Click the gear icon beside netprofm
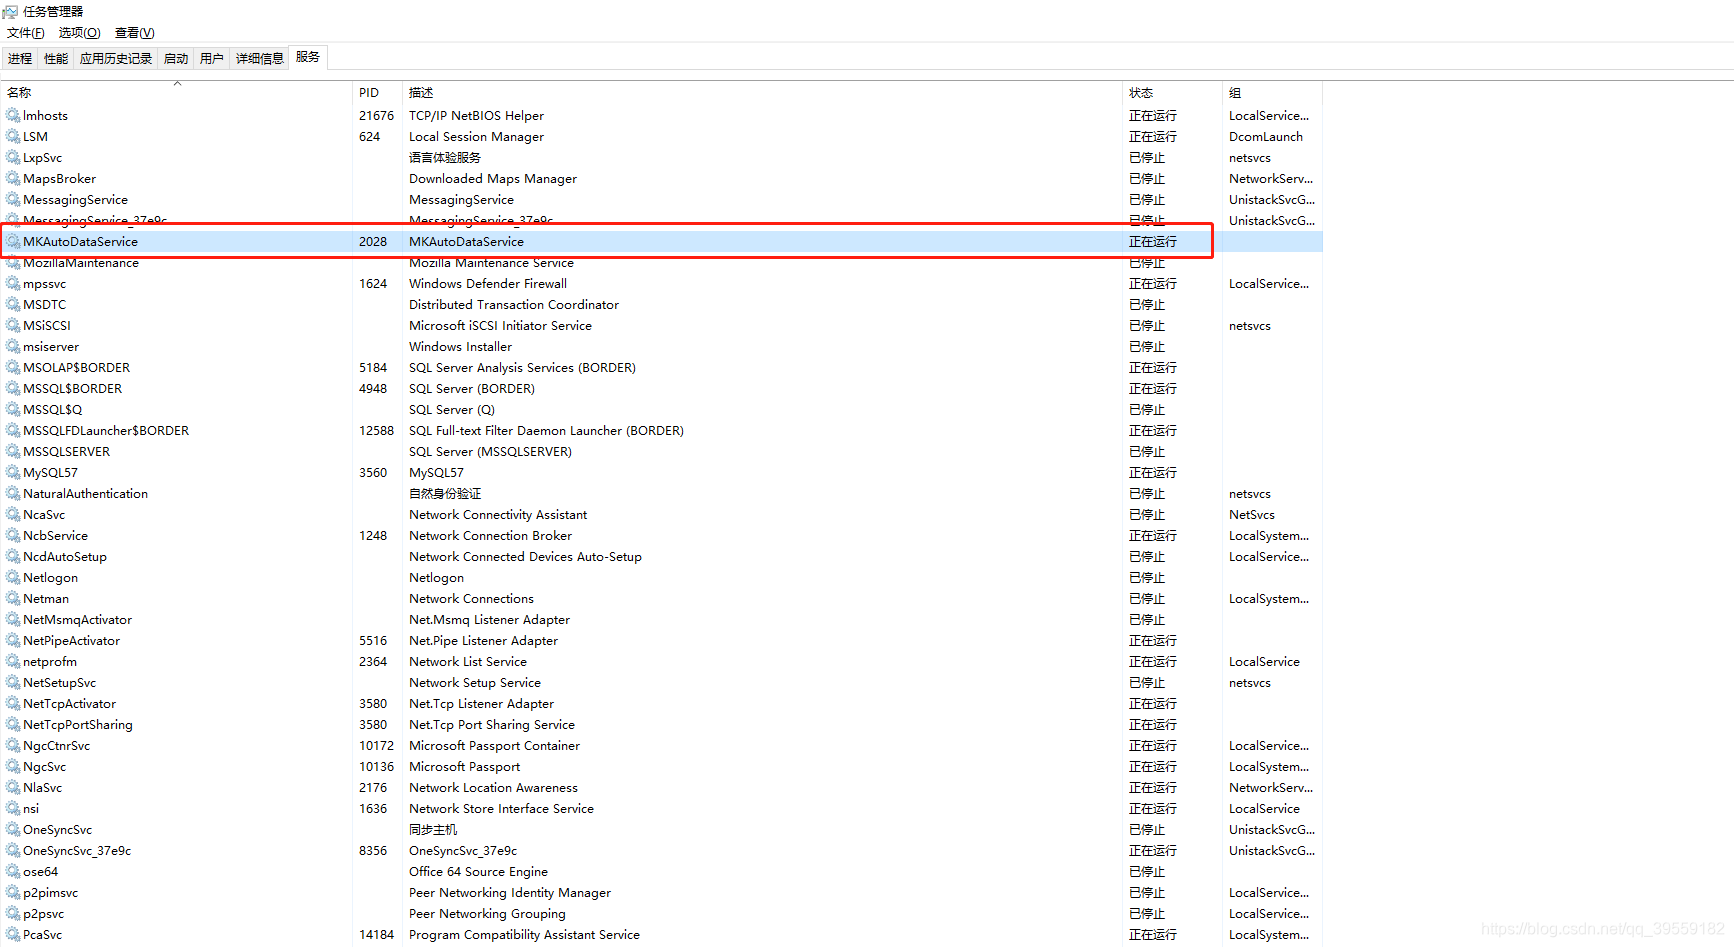 pyautogui.click(x=13, y=661)
